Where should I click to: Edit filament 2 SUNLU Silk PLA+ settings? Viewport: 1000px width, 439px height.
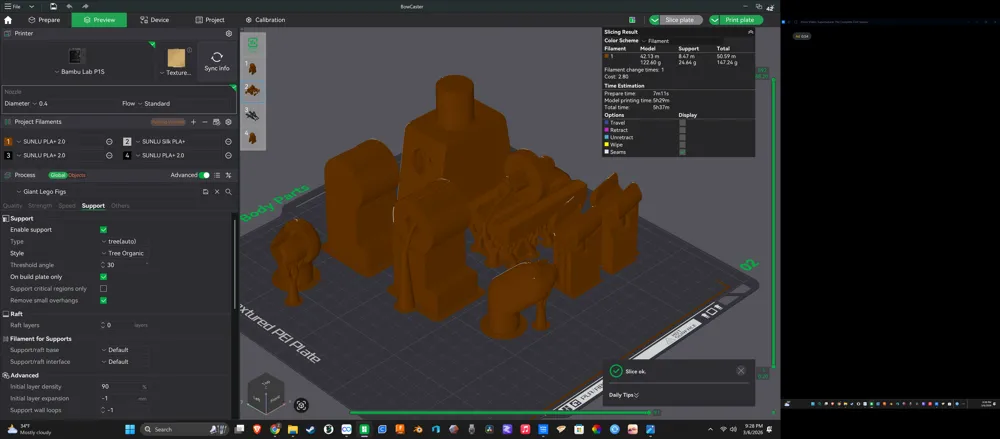coord(228,142)
